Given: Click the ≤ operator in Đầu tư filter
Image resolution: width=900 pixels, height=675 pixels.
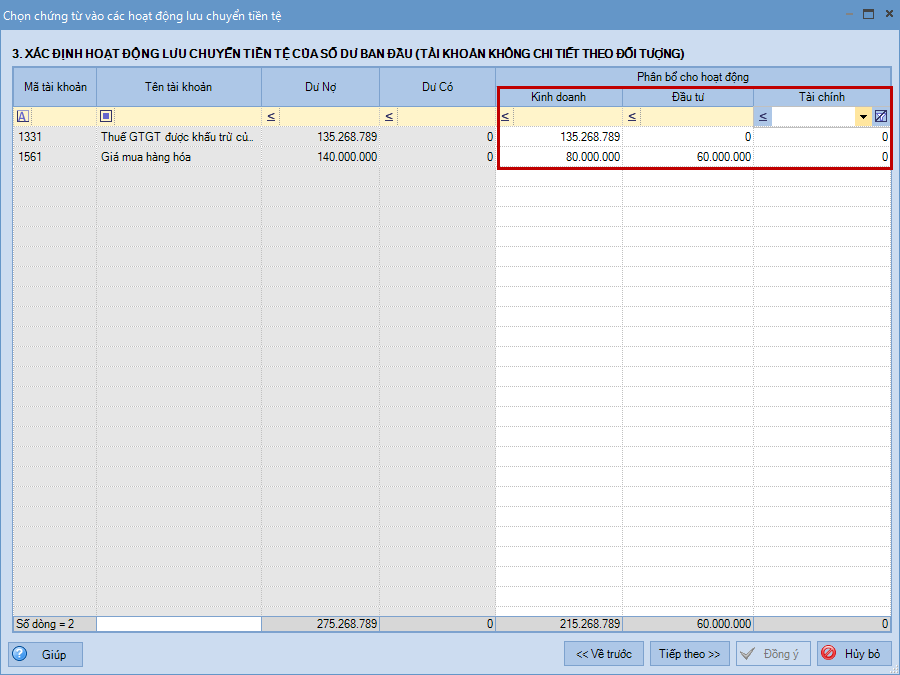Looking at the screenshot, I should coord(632,117).
